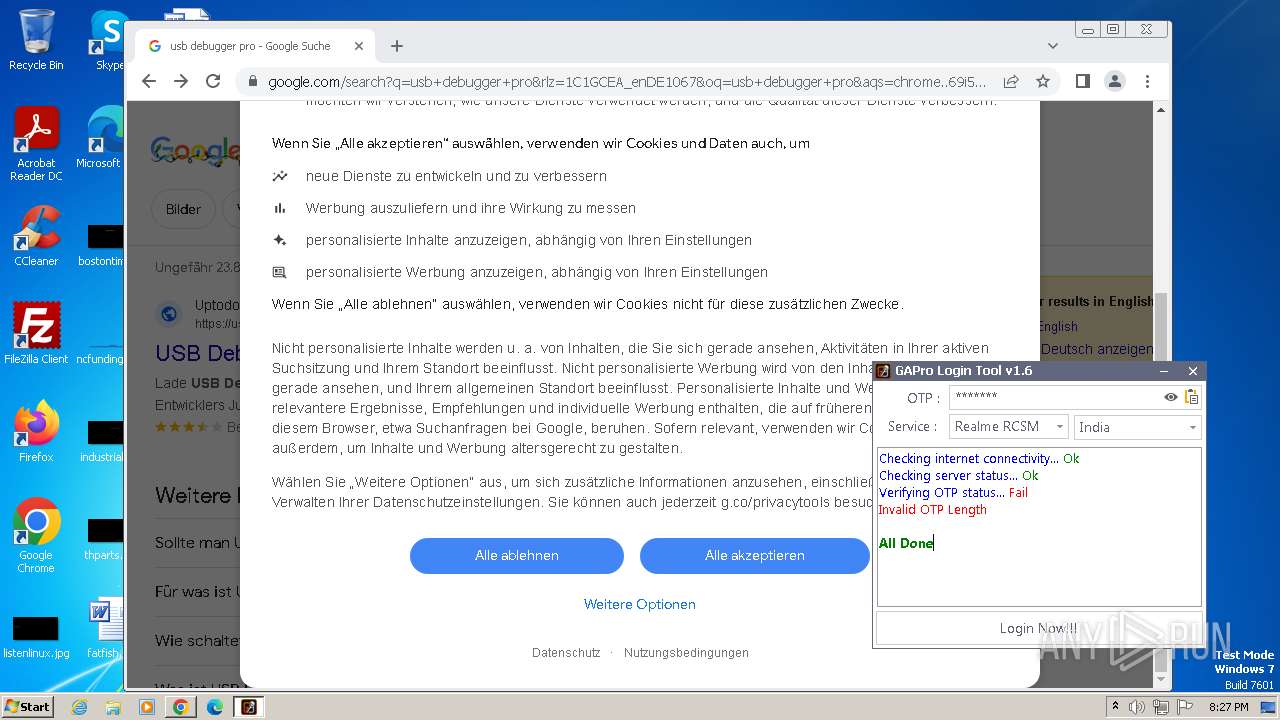Go forward in Chrome
The image size is (1280, 720).
click(x=181, y=81)
